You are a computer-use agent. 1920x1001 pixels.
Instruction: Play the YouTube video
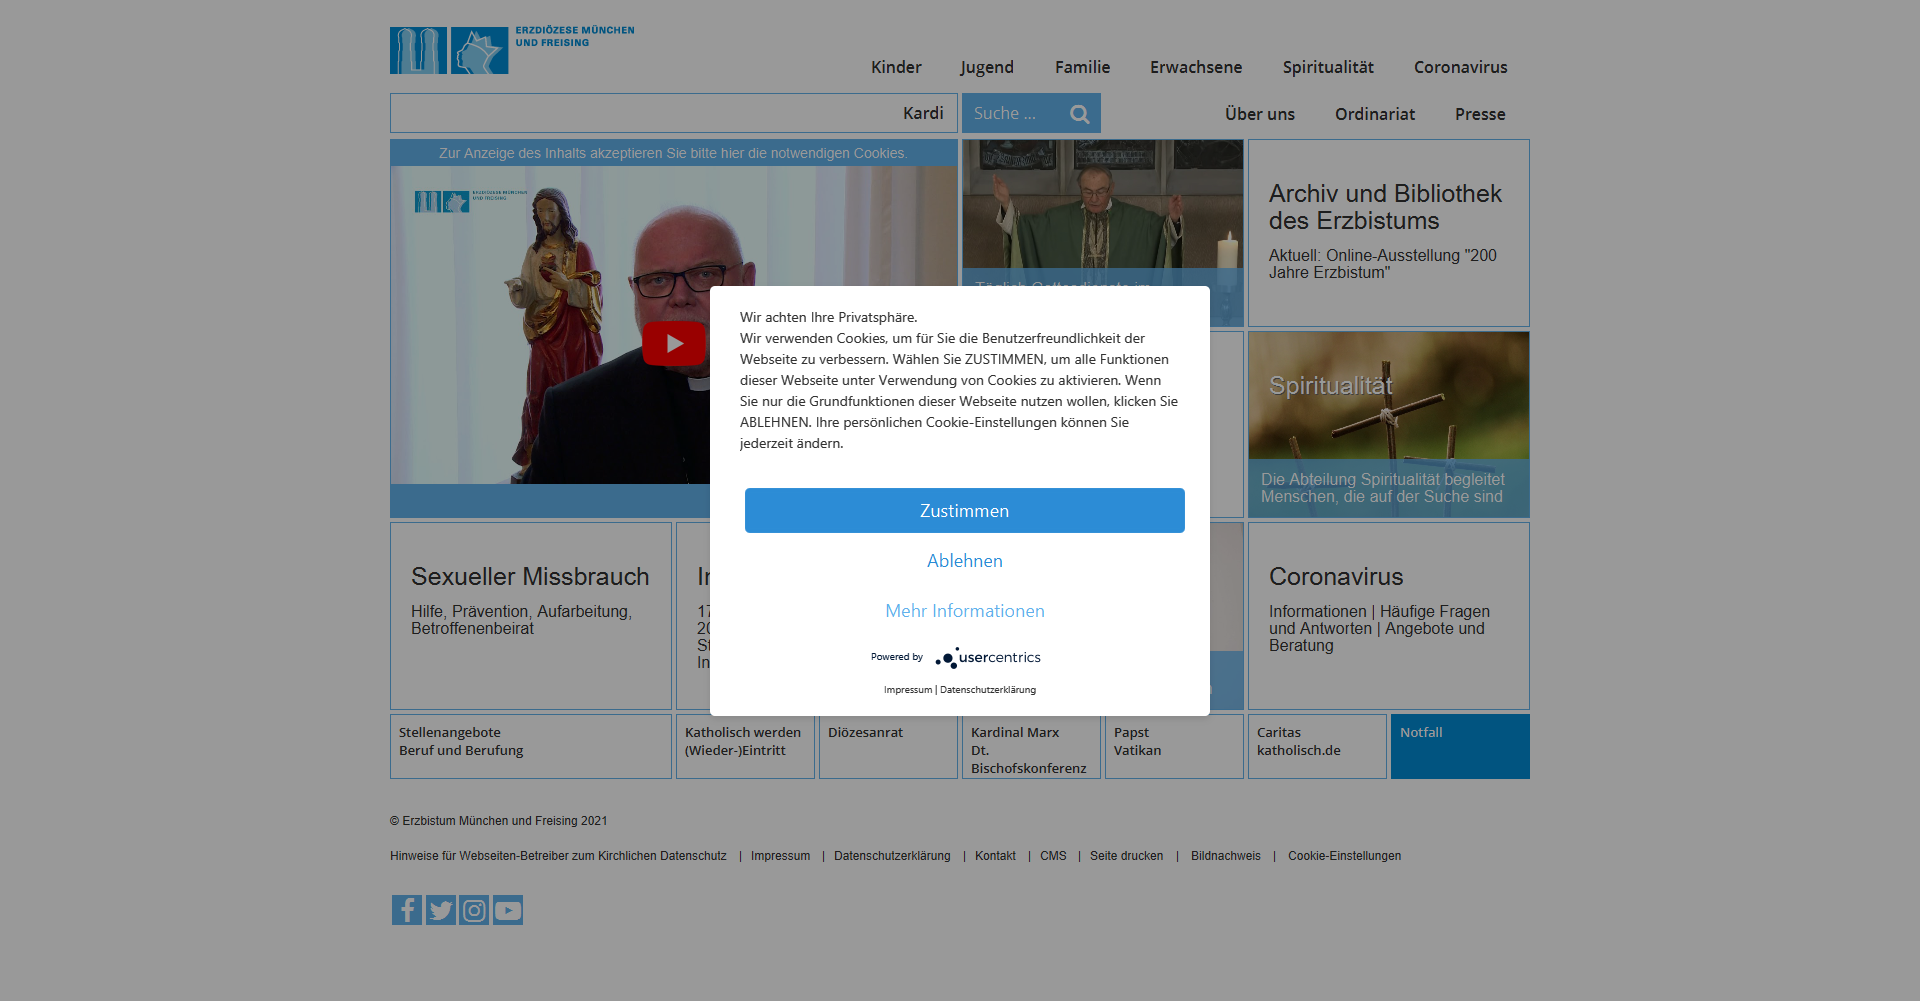674,343
